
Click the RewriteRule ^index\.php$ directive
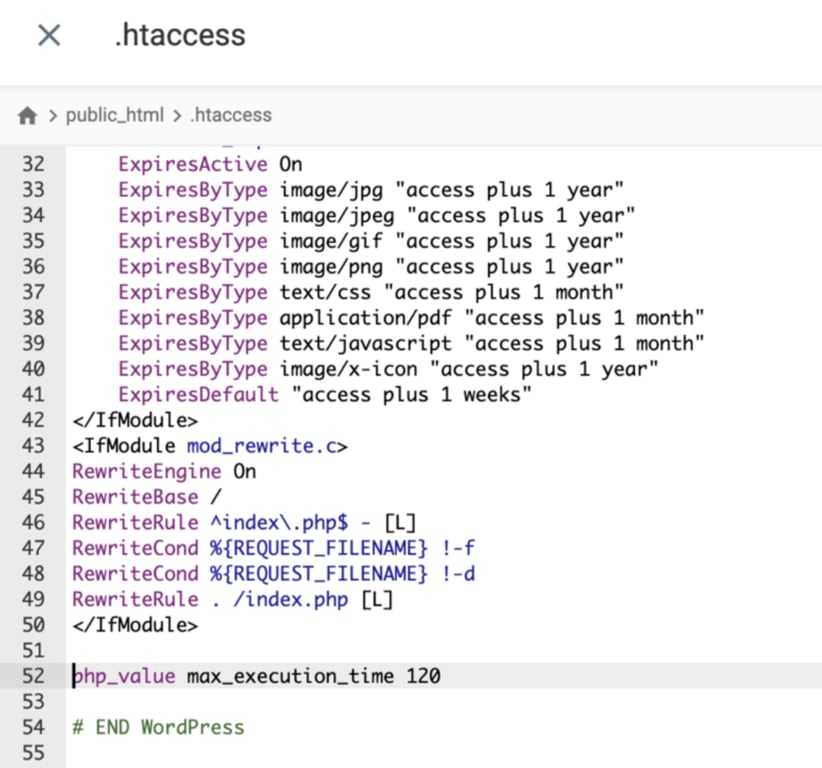point(240,522)
